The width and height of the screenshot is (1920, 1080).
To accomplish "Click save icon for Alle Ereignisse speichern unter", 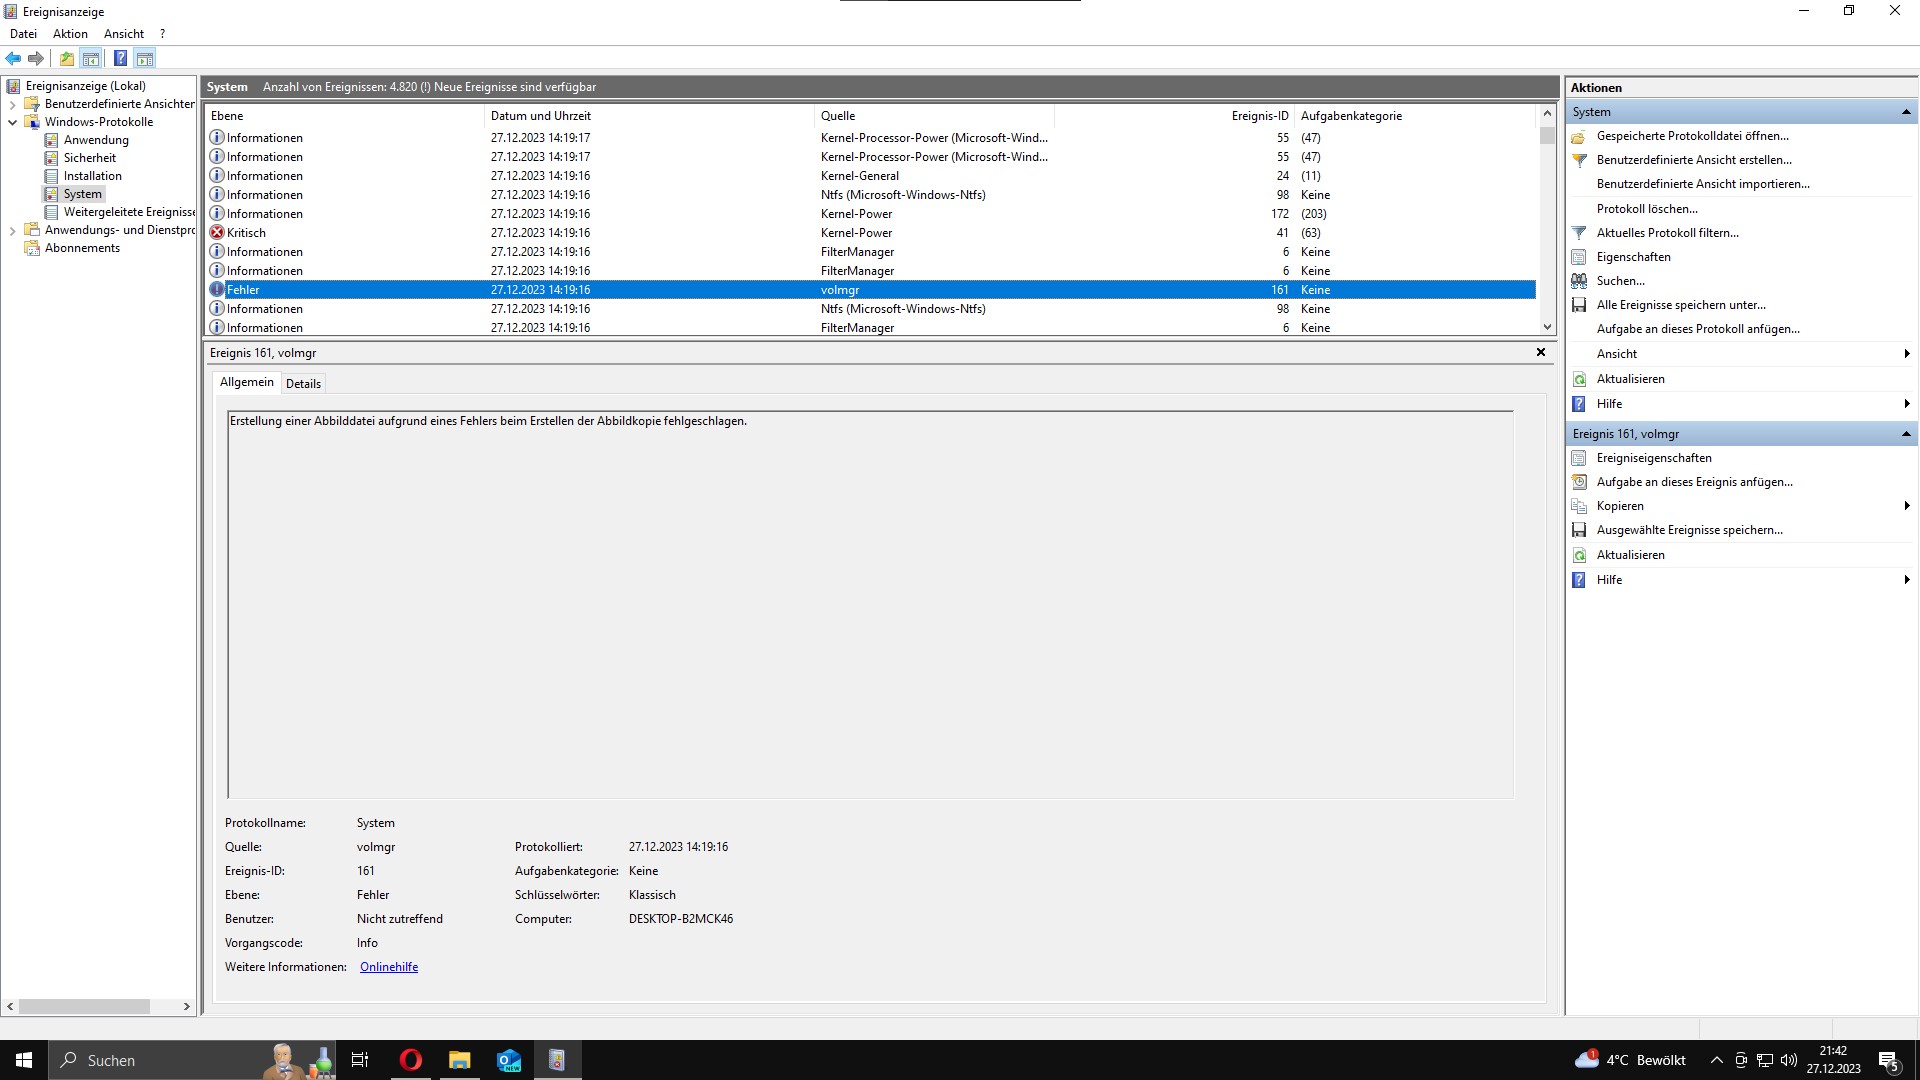I will tap(1579, 305).
